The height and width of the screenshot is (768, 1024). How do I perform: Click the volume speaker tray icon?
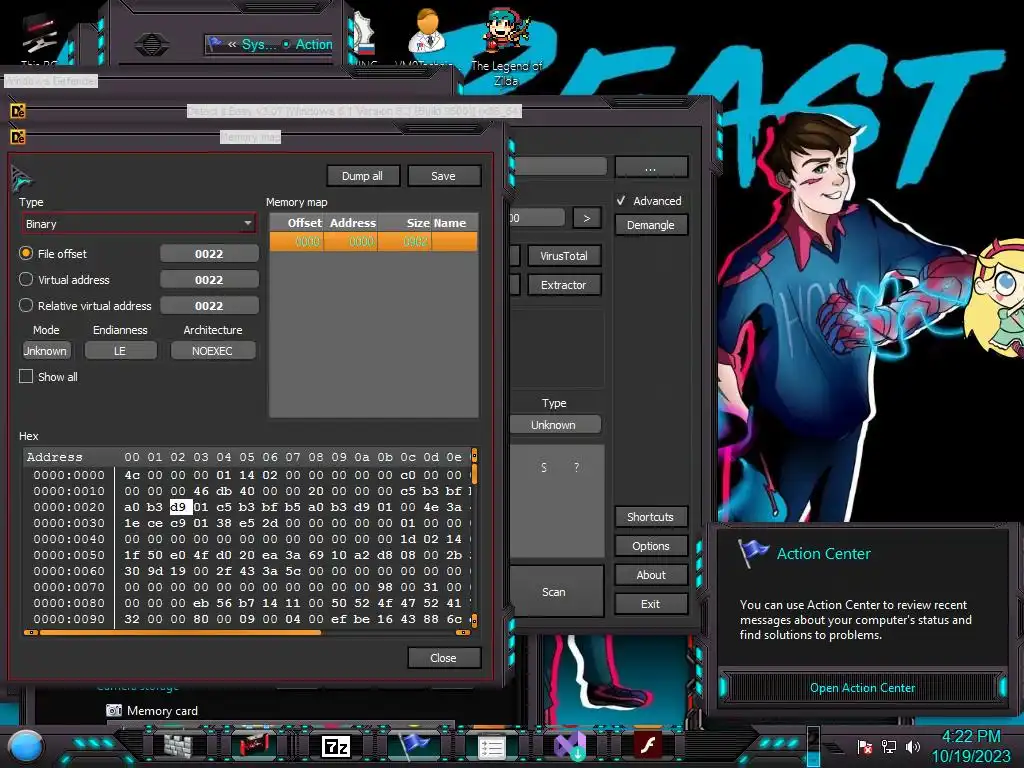913,746
